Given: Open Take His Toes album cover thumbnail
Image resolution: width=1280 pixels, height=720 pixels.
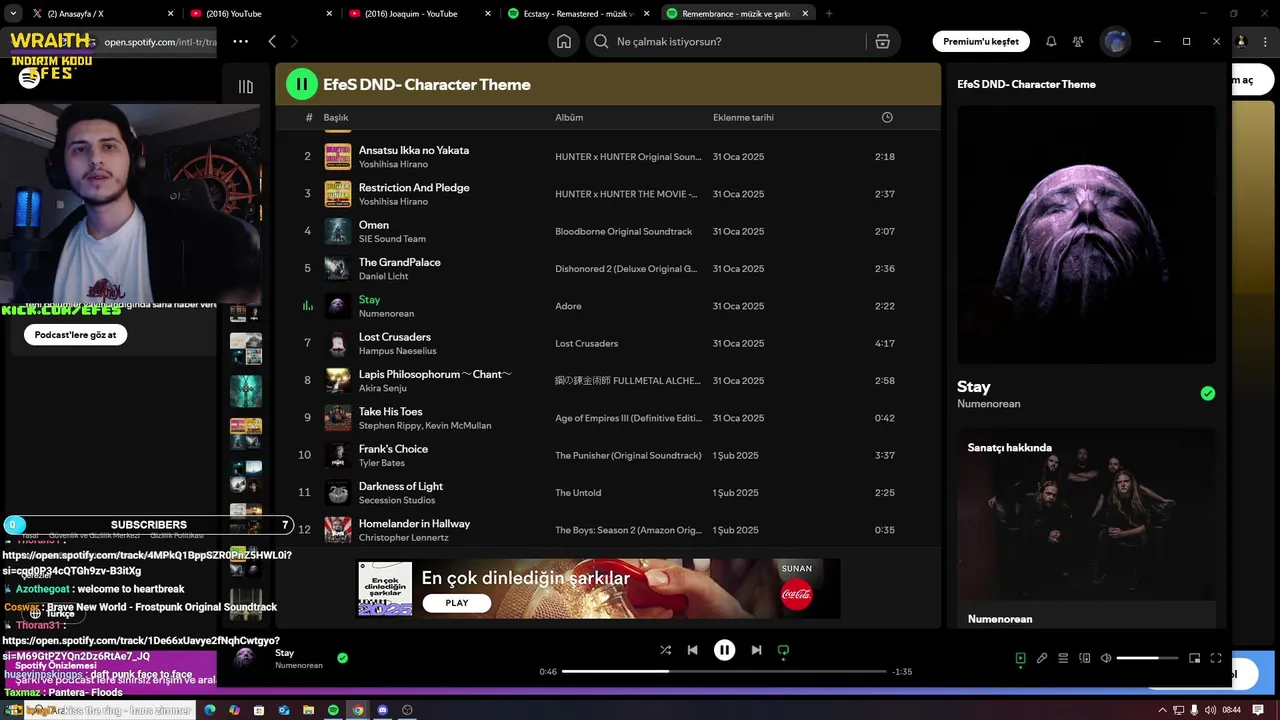Looking at the screenshot, I should [x=338, y=418].
